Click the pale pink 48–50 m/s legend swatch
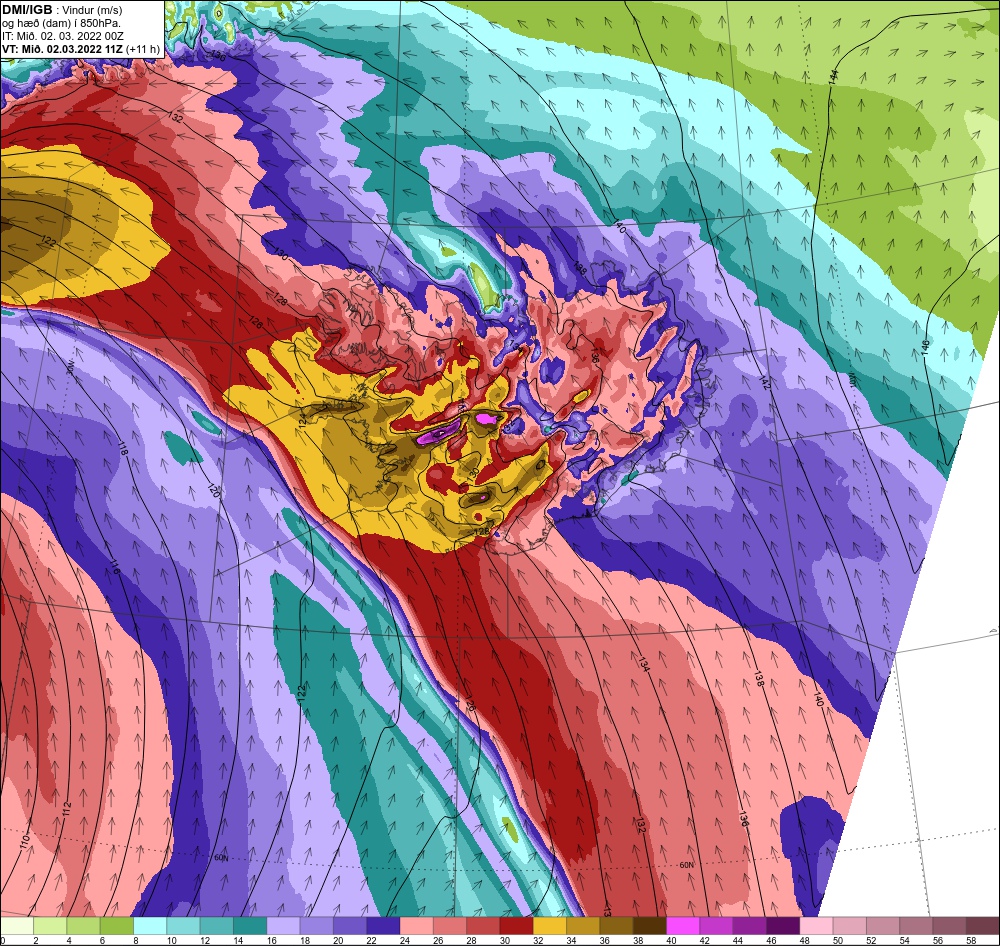The image size is (1000, 946). [816, 926]
